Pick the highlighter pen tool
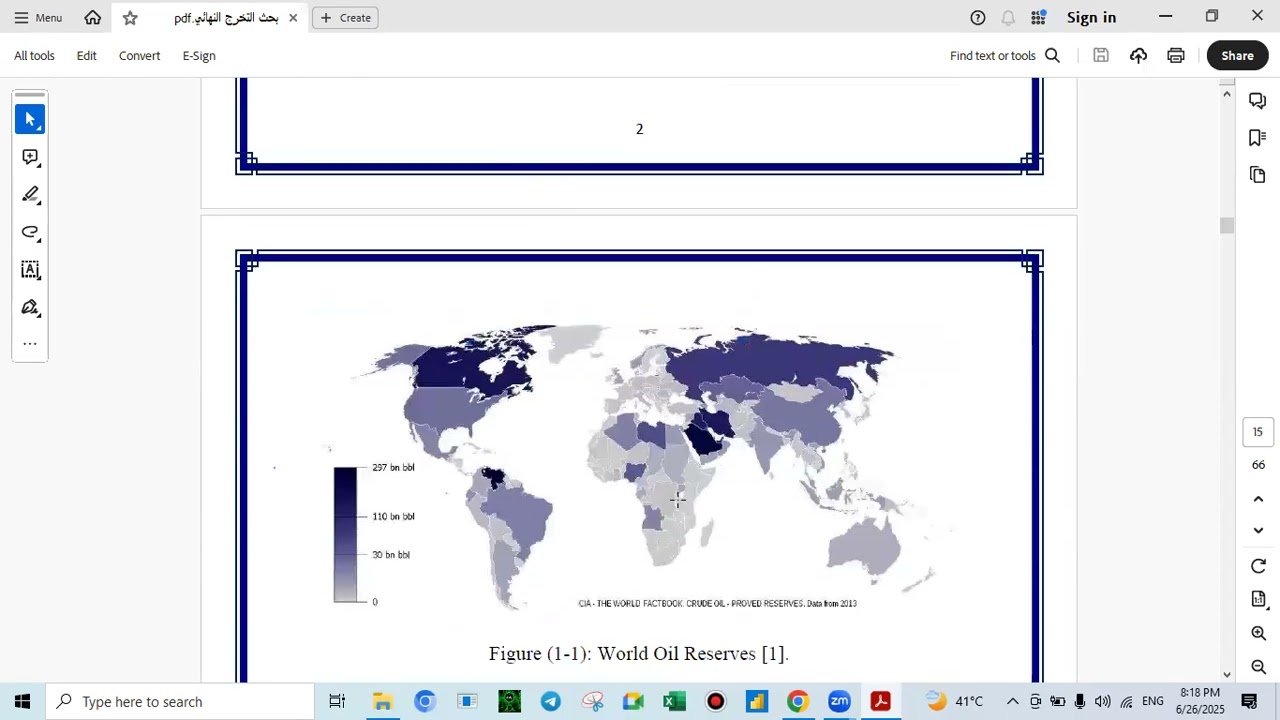The height and width of the screenshot is (720, 1280). click(x=30, y=194)
